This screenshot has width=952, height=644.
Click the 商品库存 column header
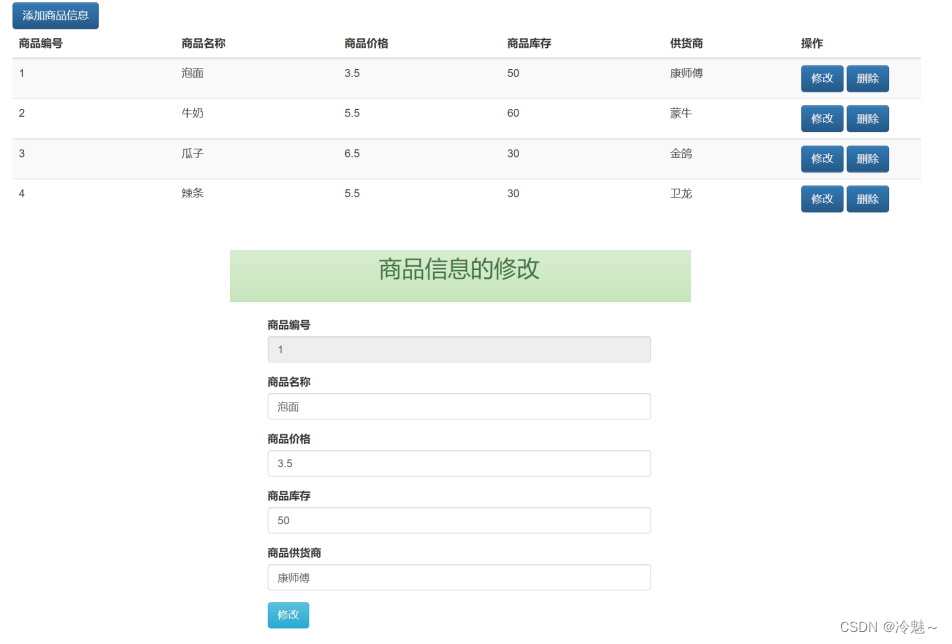[x=529, y=43]
